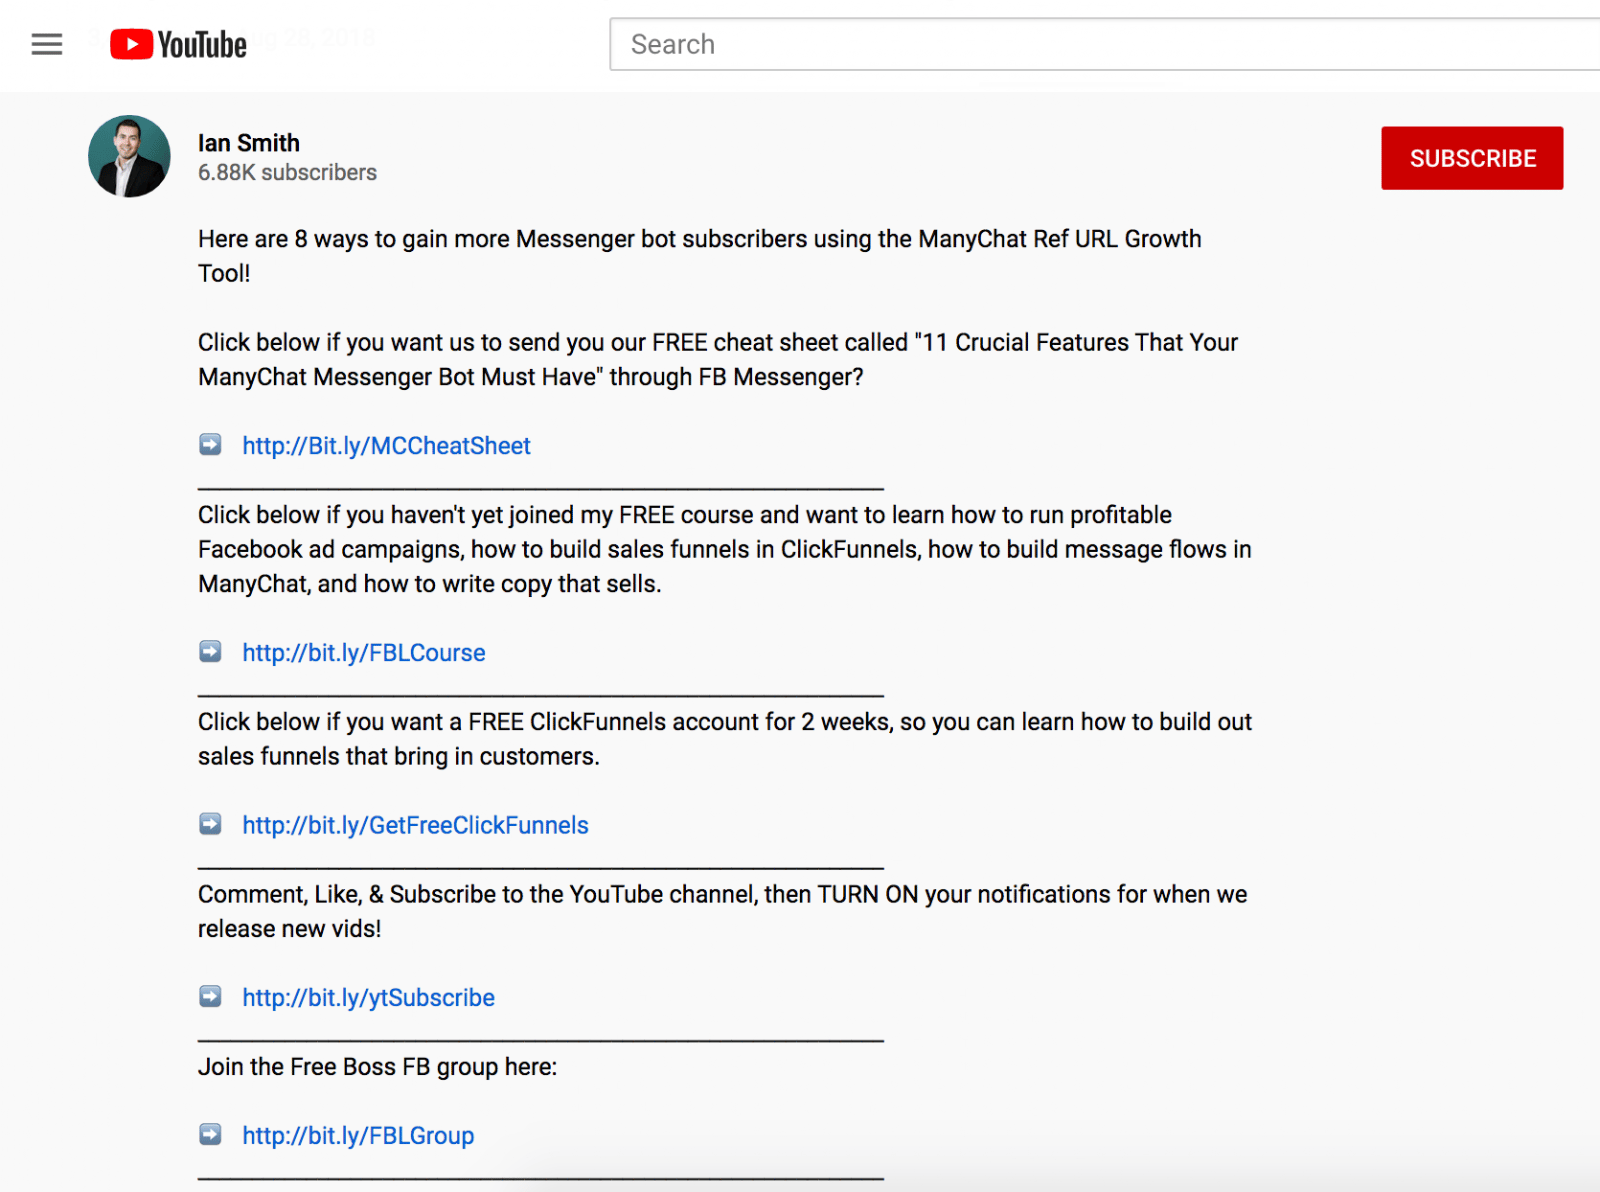Open the Bit.ly/MCCheatSheet link
The height and width of the screenshot is (1192, 1600).
click(386, 446)
